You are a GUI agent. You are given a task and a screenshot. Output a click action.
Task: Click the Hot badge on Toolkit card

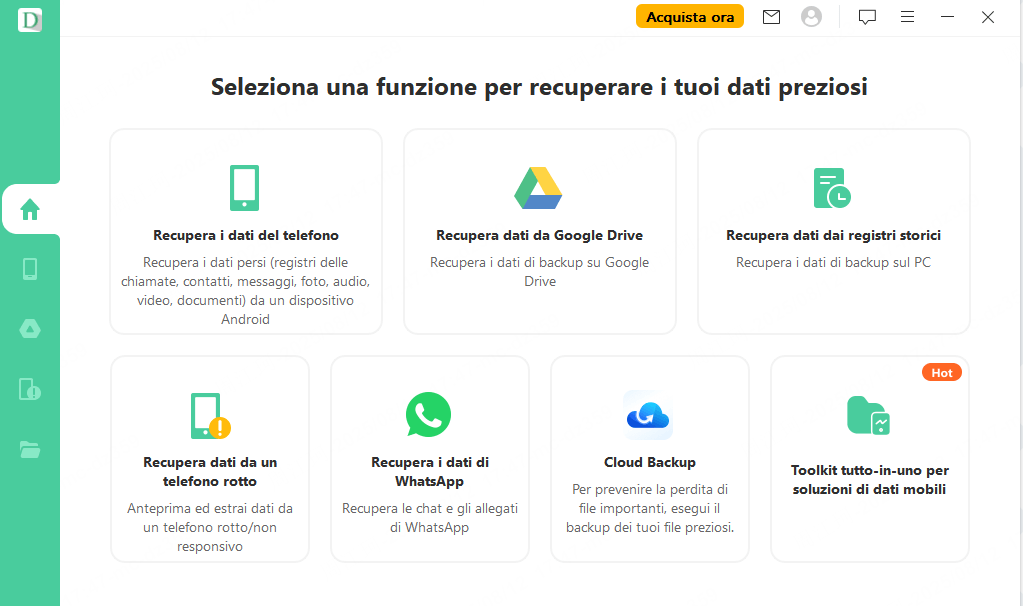[x=941, y=372]
